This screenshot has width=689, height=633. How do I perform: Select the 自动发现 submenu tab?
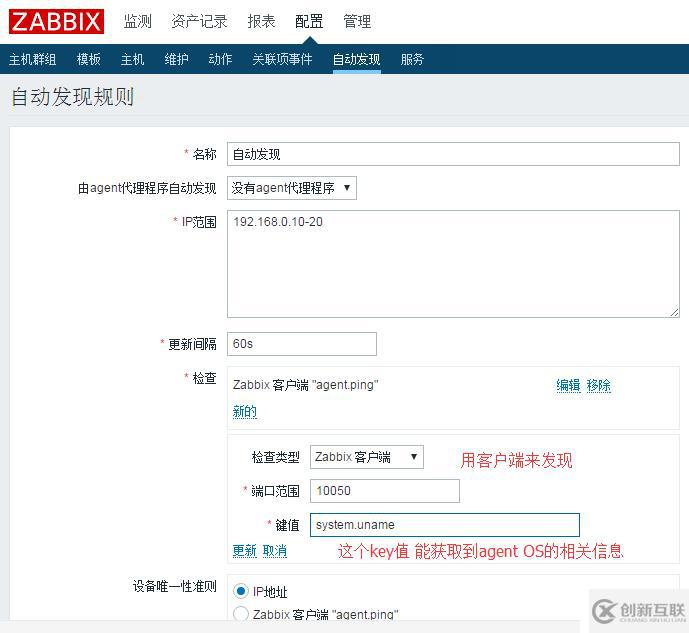[356, 59]
